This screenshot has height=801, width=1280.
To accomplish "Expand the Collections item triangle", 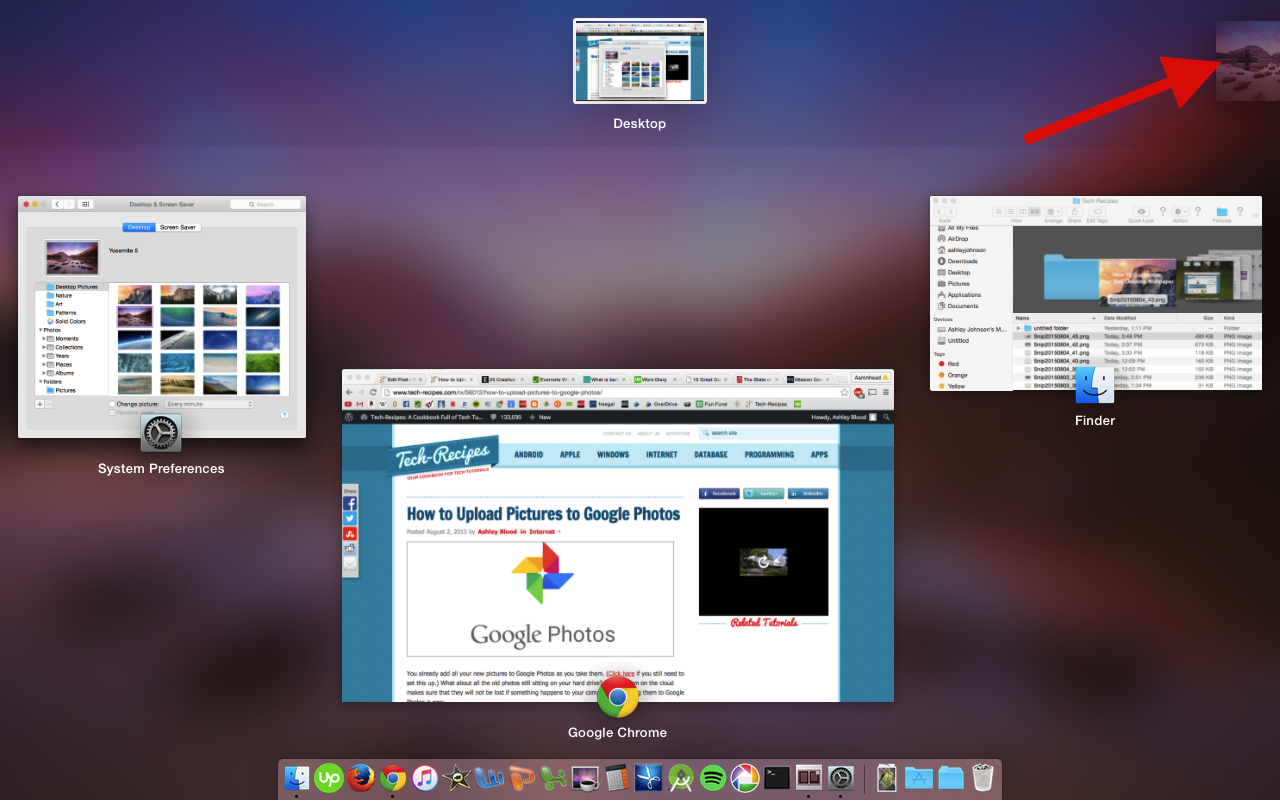I will click(45, 347).
